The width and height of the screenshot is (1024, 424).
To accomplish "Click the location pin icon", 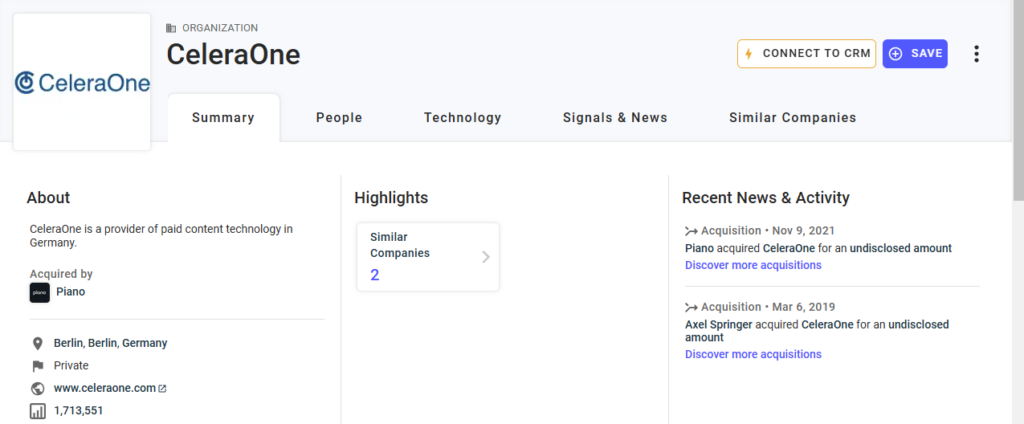I will 38,343.
